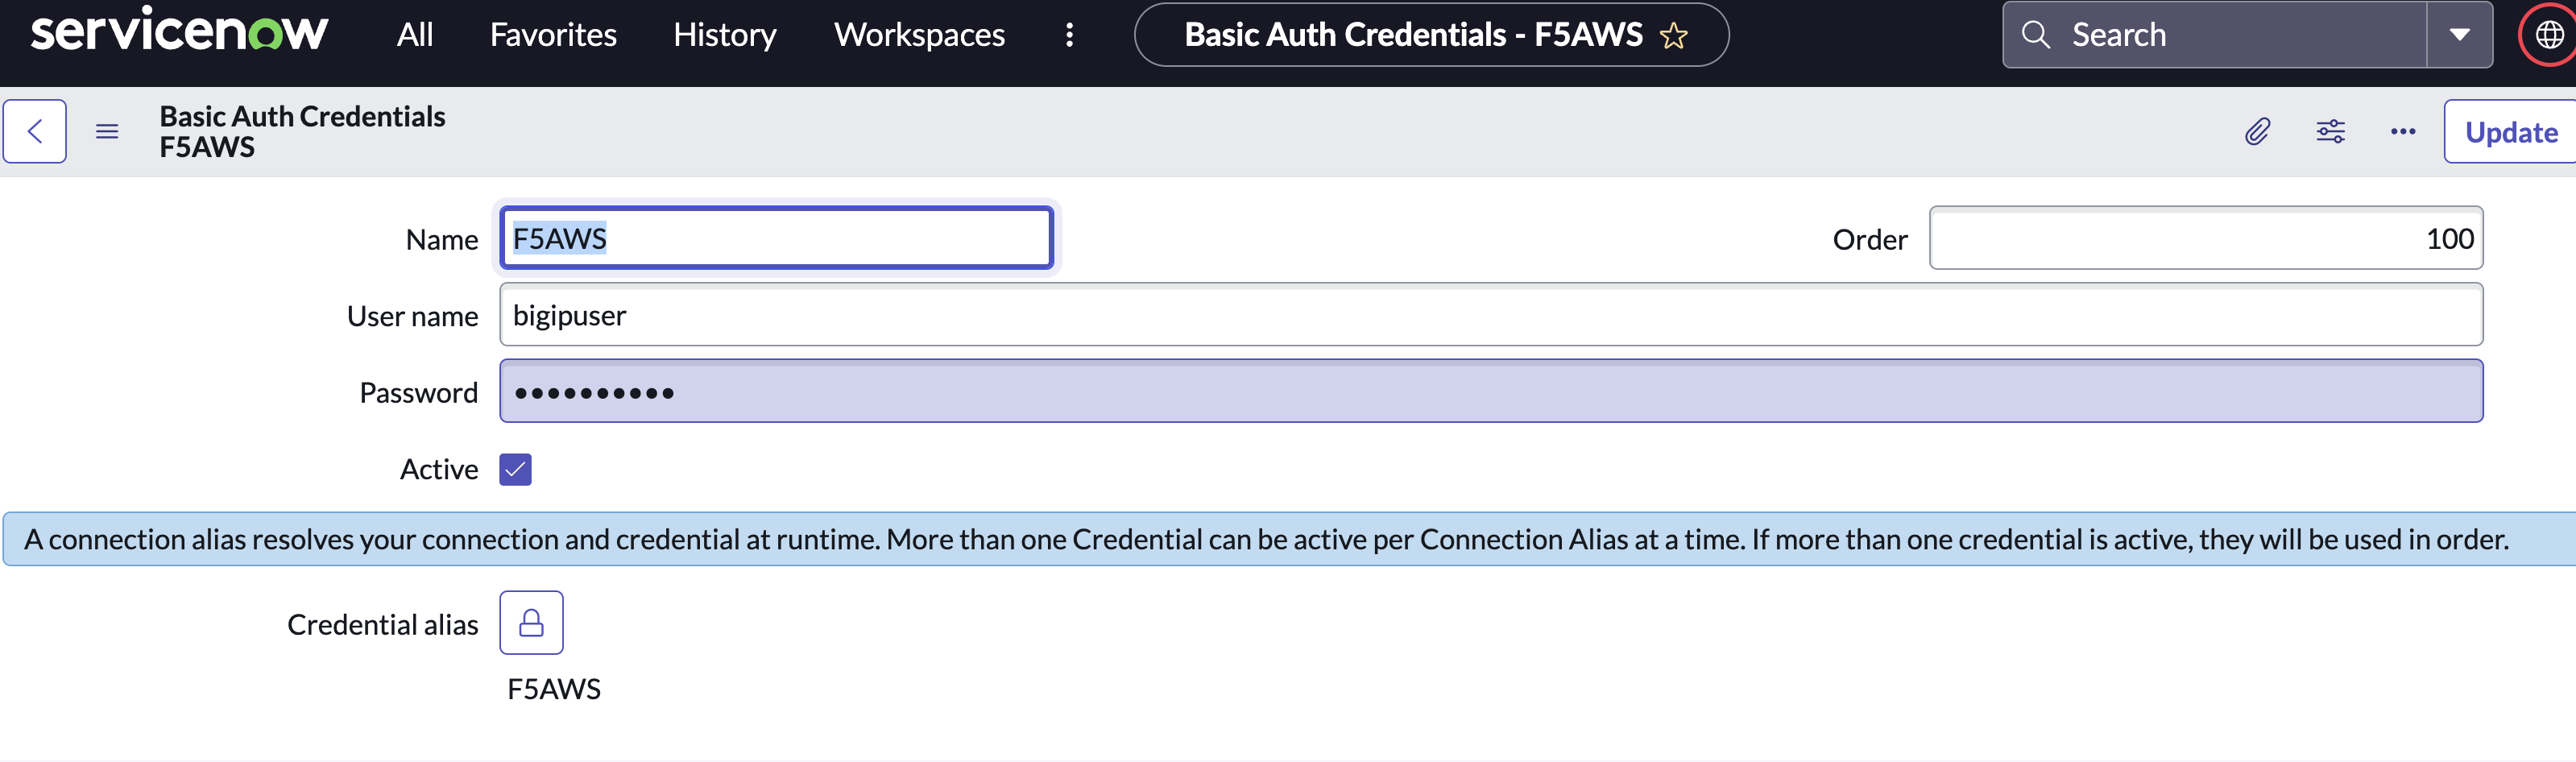Click the paperclip attachments icon
The height and width of the screenshot is (762, 2576).
(x=2257, y=131)
